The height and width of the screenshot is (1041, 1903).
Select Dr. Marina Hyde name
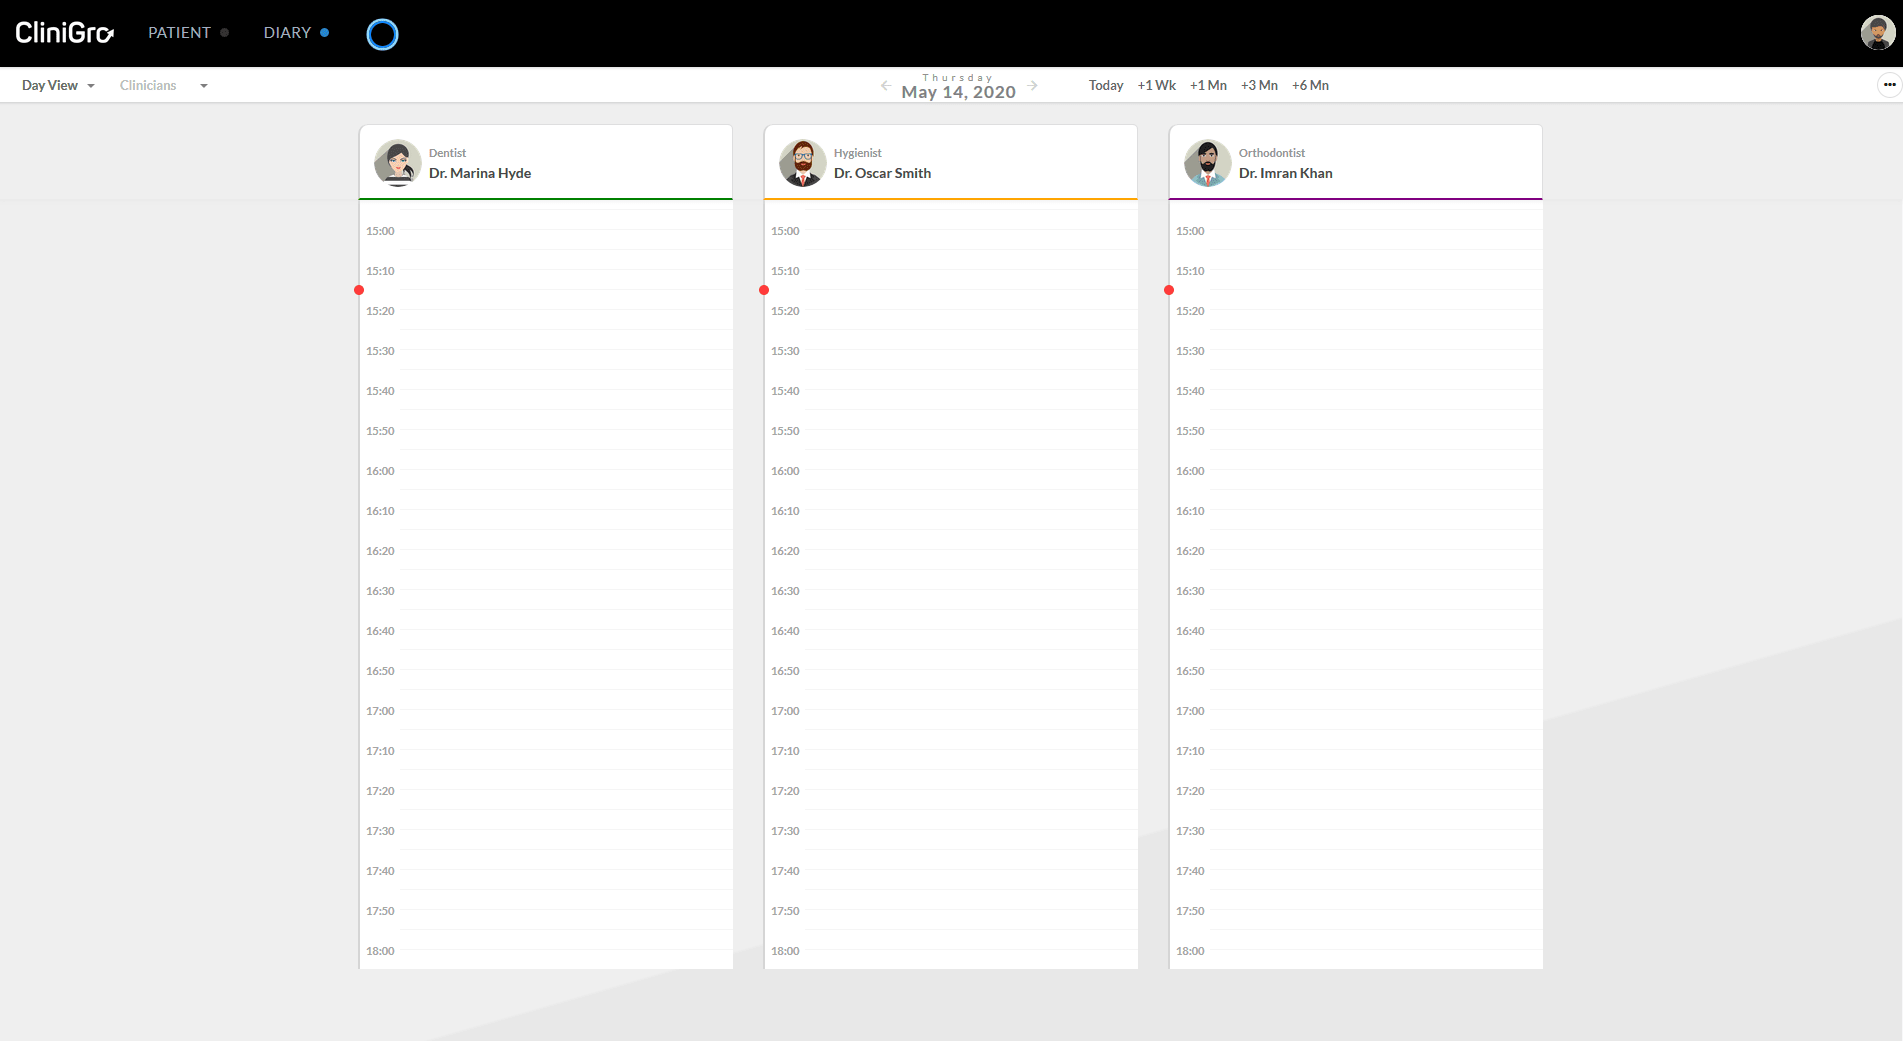(480, 173)
